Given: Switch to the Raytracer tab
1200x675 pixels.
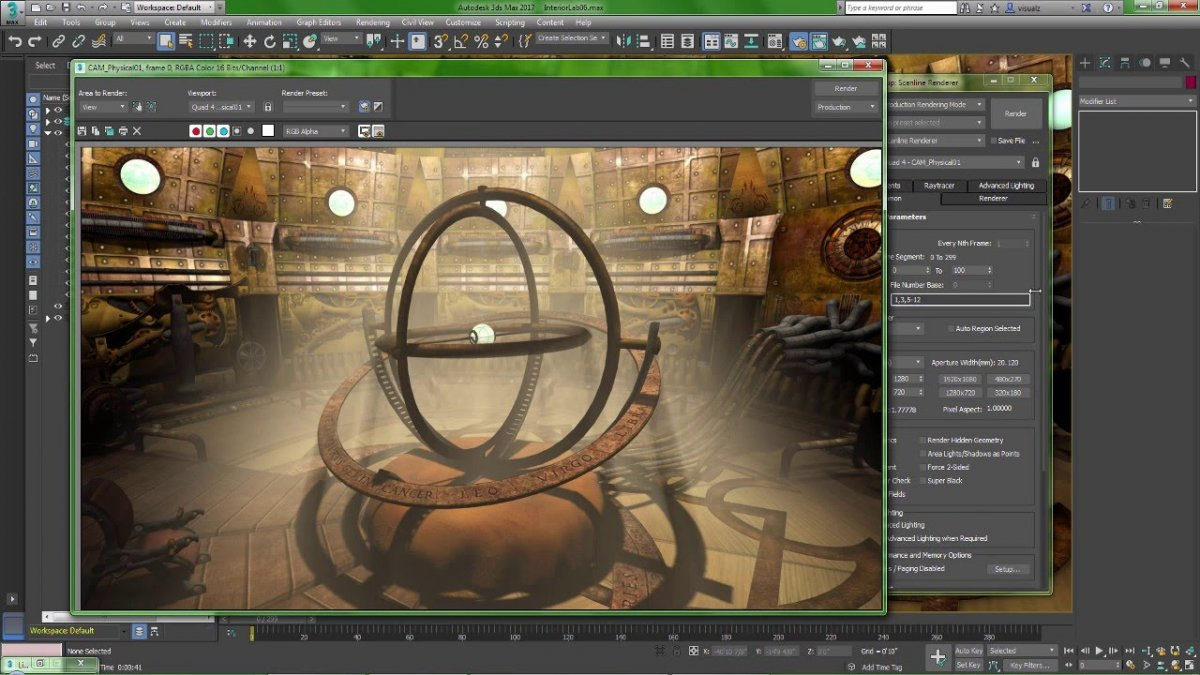Looking at the screenshot, I should coord(941,185).
